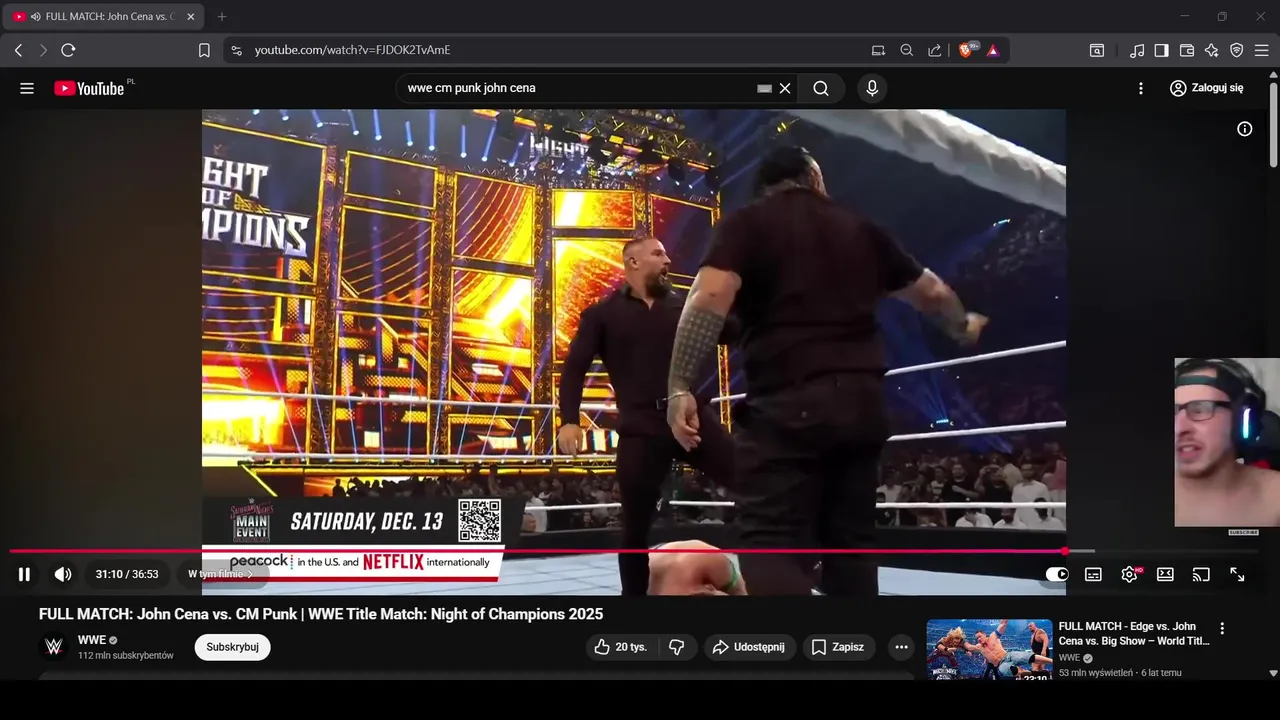Bookmark this page

tap(204, 50)
